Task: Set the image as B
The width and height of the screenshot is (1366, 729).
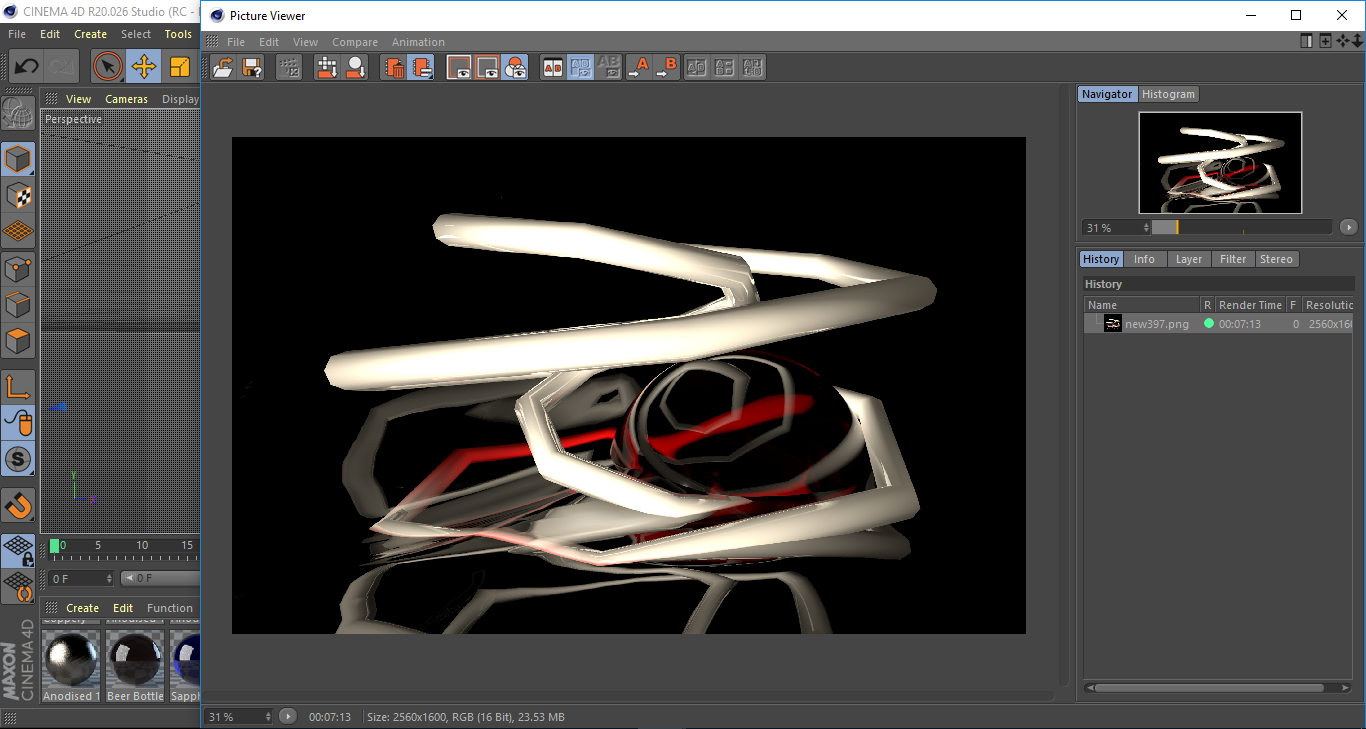Action: (666, 68)
